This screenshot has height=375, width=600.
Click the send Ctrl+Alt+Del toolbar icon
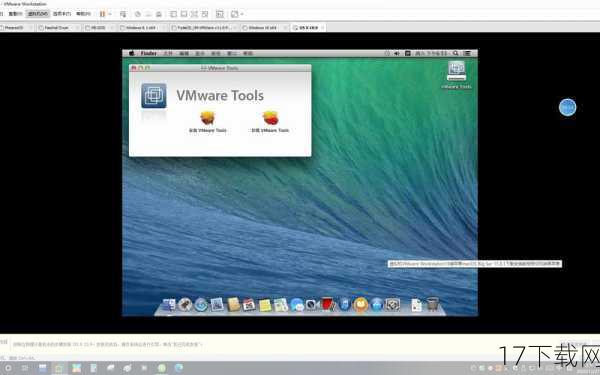(x=123, y=14)
